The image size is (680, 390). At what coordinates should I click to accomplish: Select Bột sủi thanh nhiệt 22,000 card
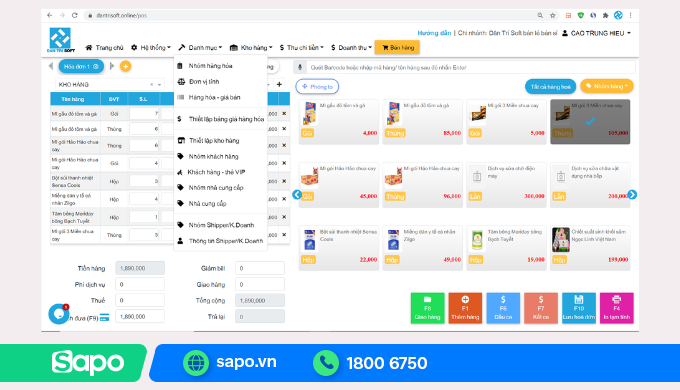point(339,248)
